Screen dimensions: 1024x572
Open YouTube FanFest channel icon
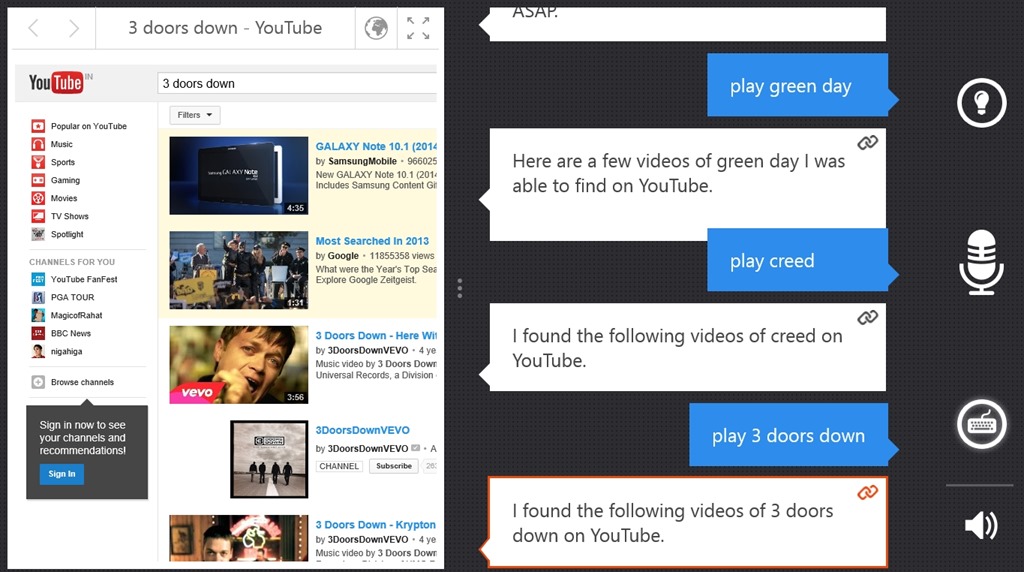39,279
